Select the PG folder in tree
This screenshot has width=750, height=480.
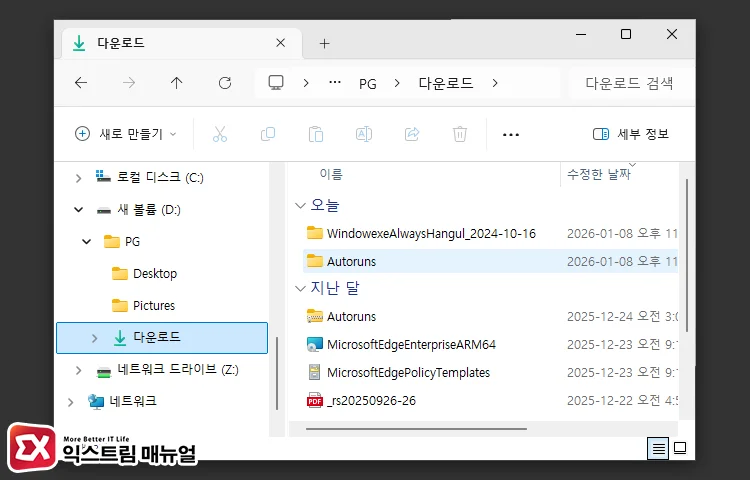pyautogui.click(x=132, y=241)
